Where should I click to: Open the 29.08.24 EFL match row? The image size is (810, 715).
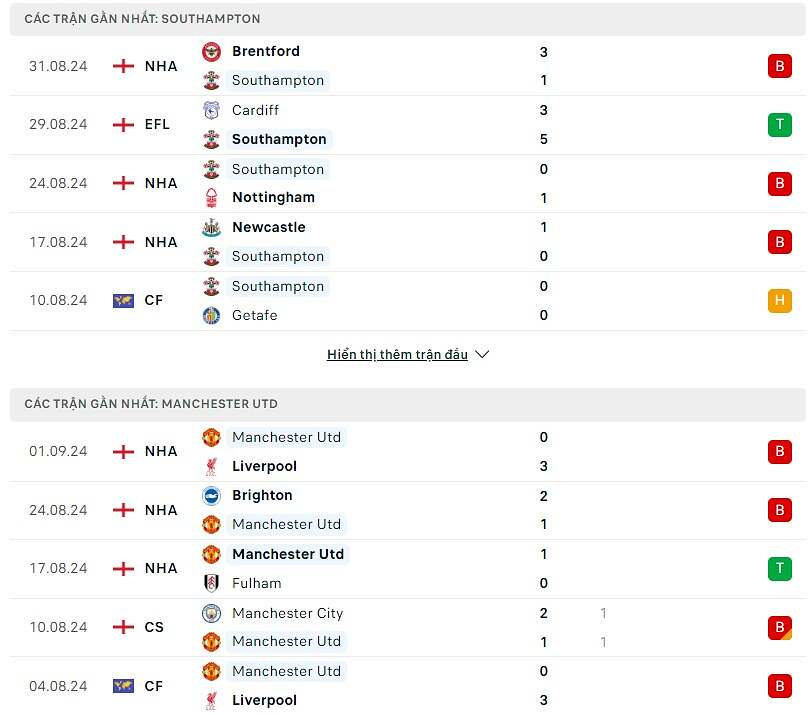(400, 125)
